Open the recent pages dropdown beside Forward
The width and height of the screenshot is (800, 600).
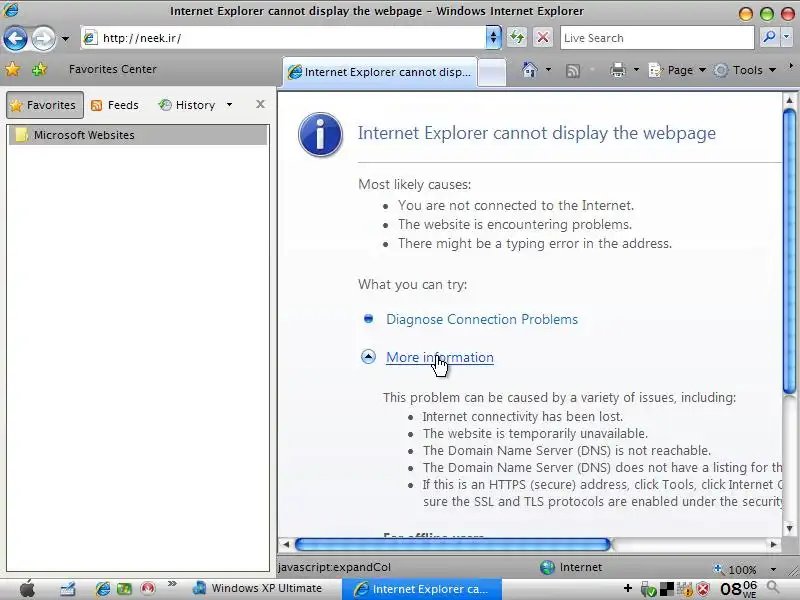pos(65,38)
